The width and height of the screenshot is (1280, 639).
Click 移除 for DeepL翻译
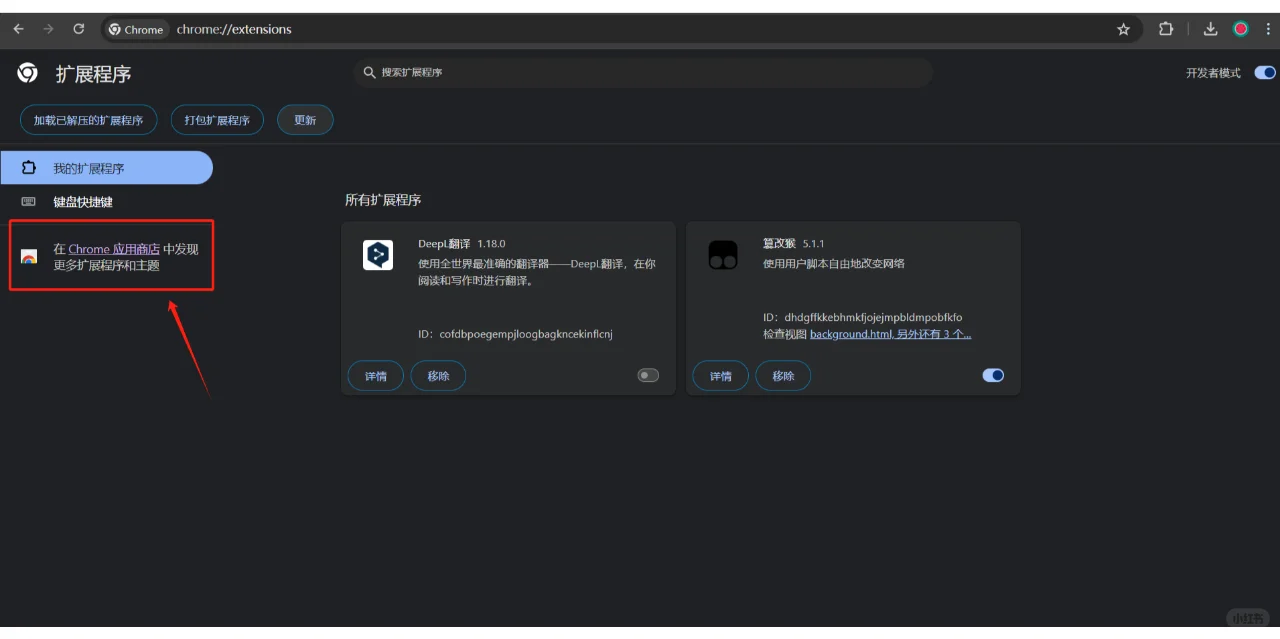(x=438, y=376)
